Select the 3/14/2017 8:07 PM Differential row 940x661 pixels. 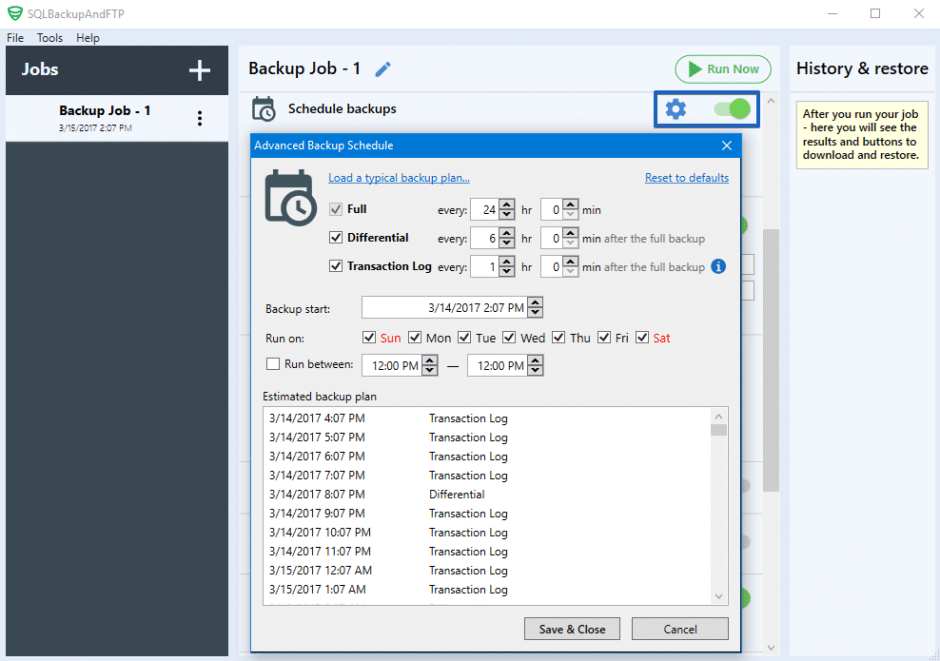point(487,494)
